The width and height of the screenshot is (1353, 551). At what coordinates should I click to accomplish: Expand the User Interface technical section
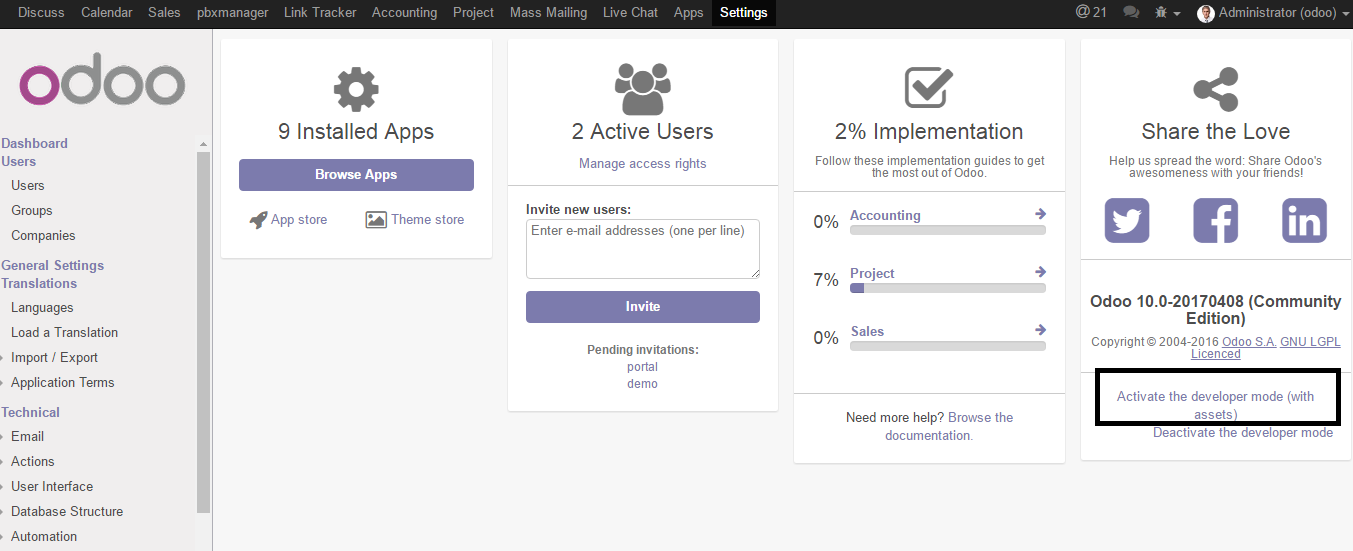pos(52,487)
